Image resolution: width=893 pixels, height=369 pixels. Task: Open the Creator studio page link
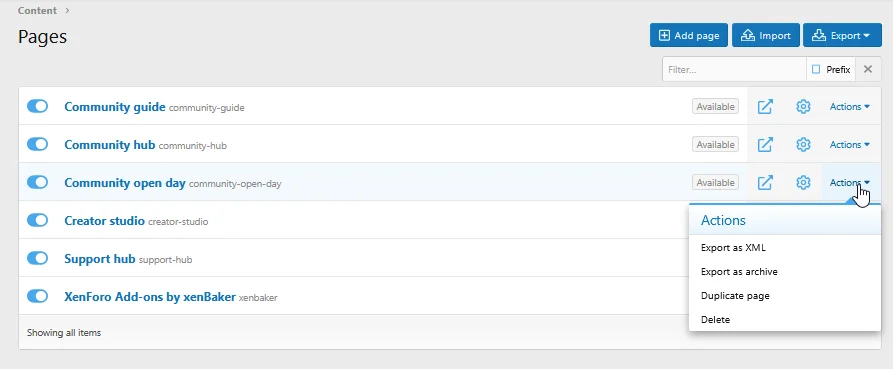pos(104,220)
